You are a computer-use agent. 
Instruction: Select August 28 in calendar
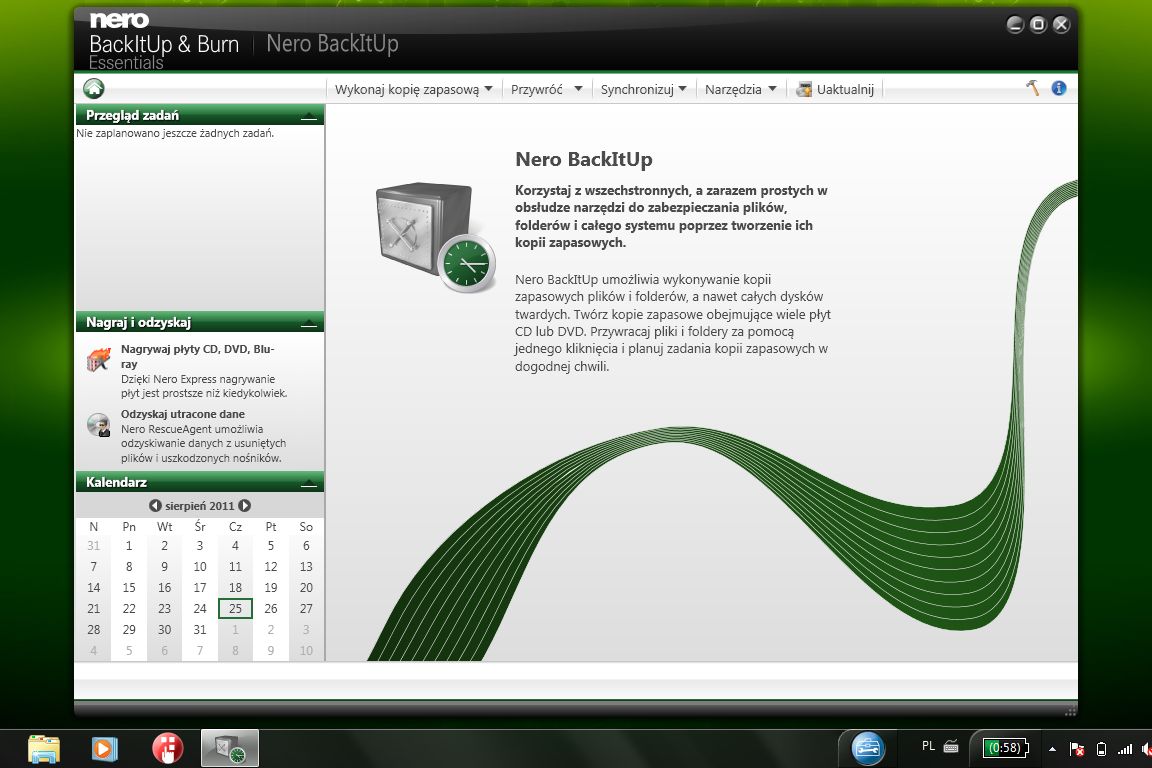coord(93,630)
